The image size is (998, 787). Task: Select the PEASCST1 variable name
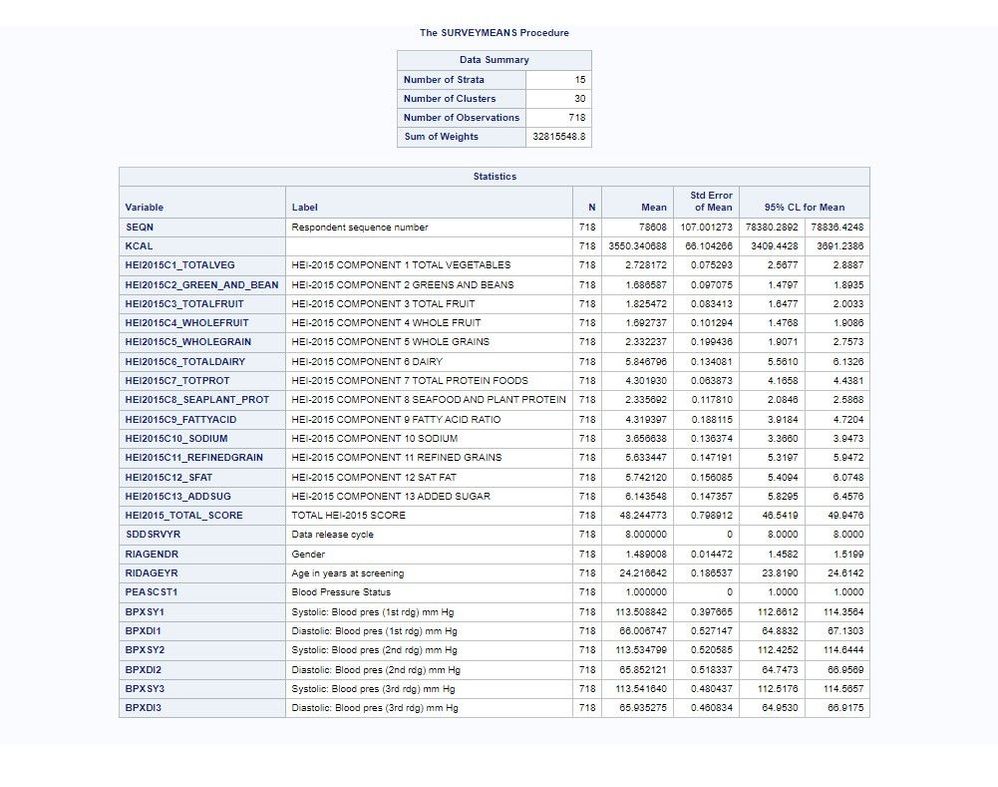pyautogui.click(x=151, y=593)
